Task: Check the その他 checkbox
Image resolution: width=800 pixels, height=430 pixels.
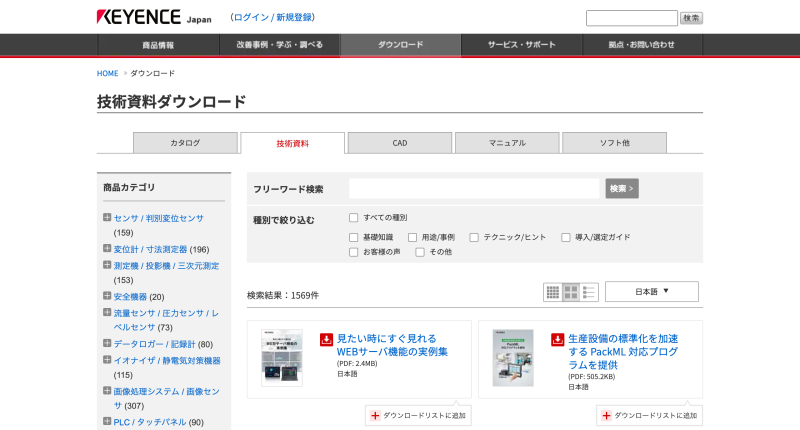Action: pos(420,252)
